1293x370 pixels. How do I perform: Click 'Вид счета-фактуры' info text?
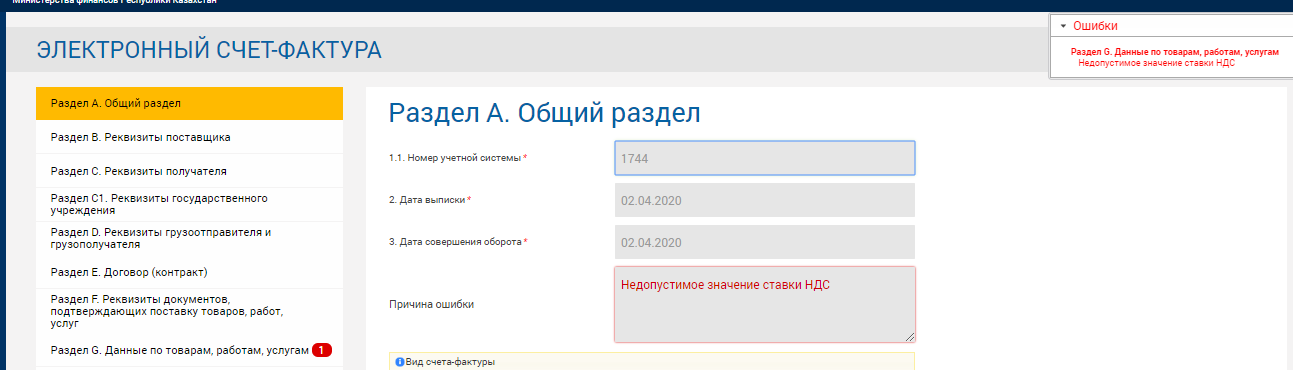point(450,362)
